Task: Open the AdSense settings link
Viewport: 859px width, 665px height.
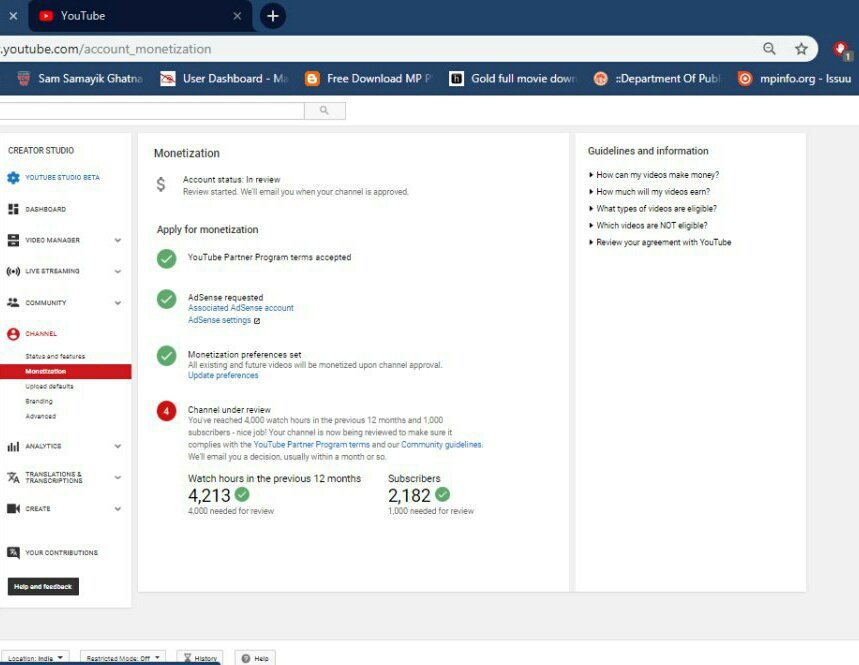Action: pos(219,320)
